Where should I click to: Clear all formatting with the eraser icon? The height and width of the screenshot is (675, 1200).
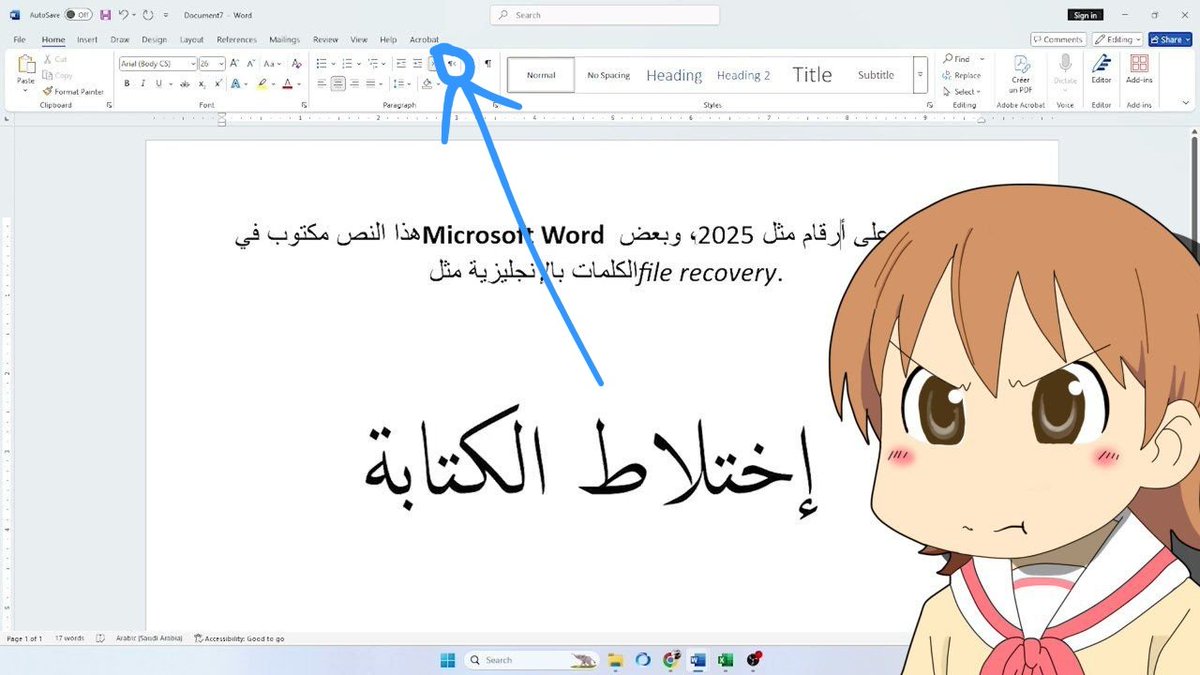coord(297,64)
